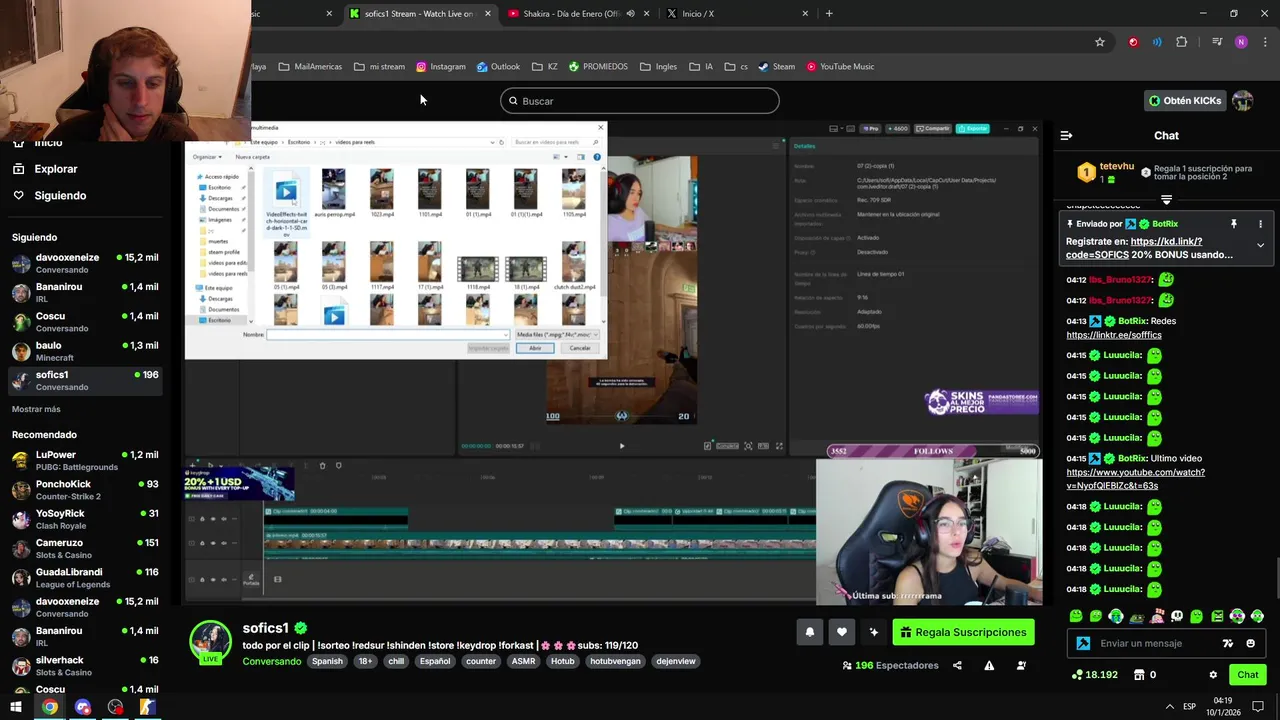Open the Instagram bookmark
Viewport: 1280px width, 720px height.
tap(441, 67)
